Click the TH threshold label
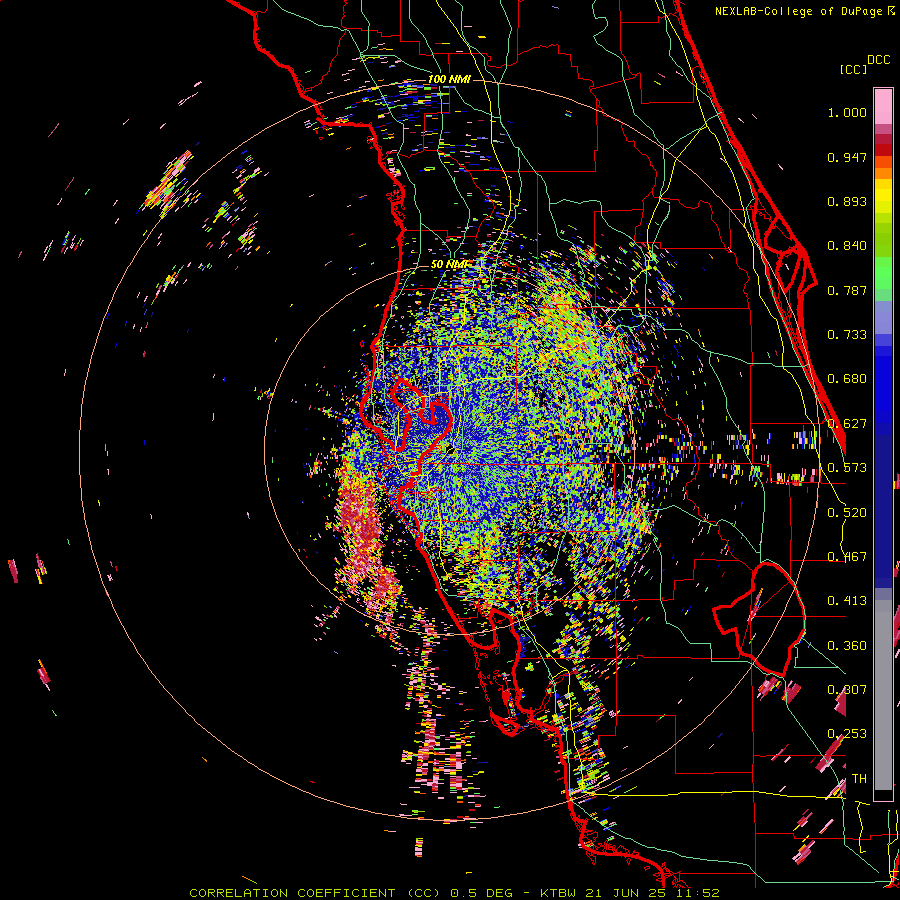 point(859,779)
